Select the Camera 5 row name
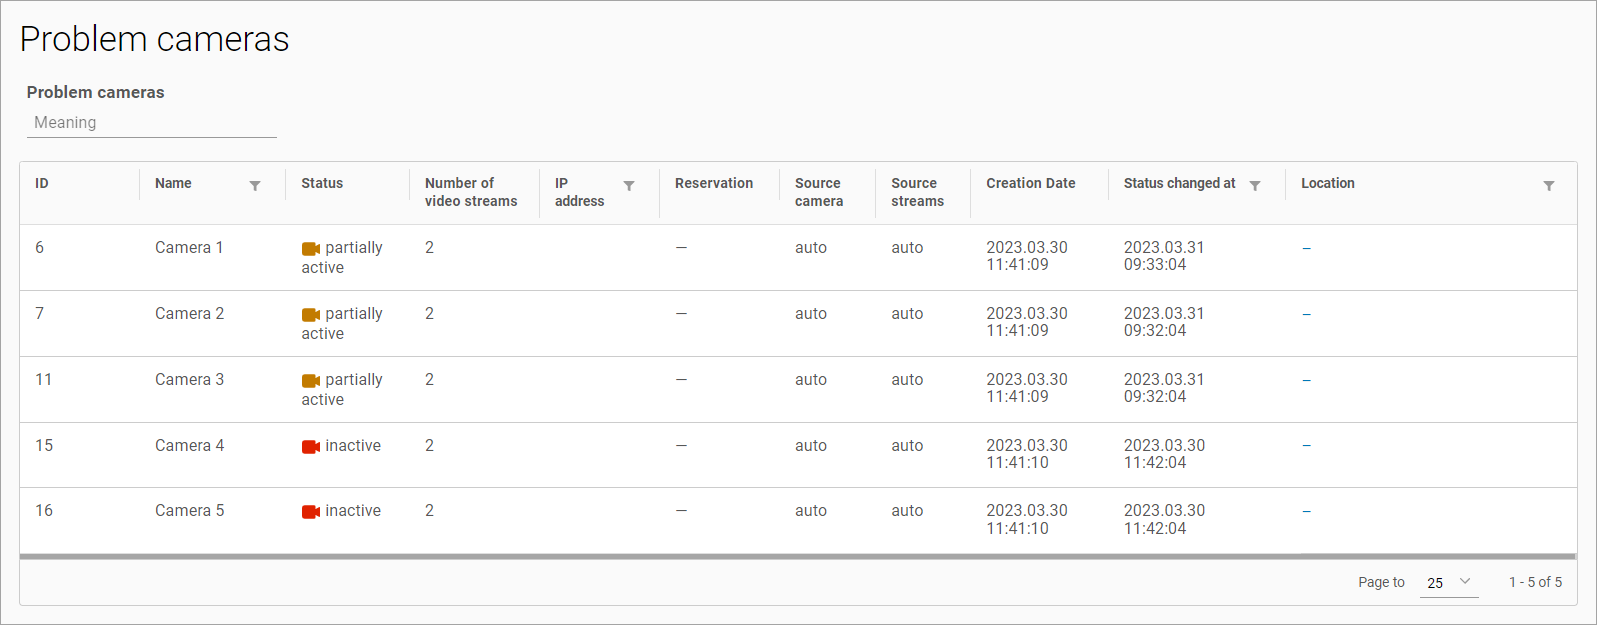 [x=189, y=510]
